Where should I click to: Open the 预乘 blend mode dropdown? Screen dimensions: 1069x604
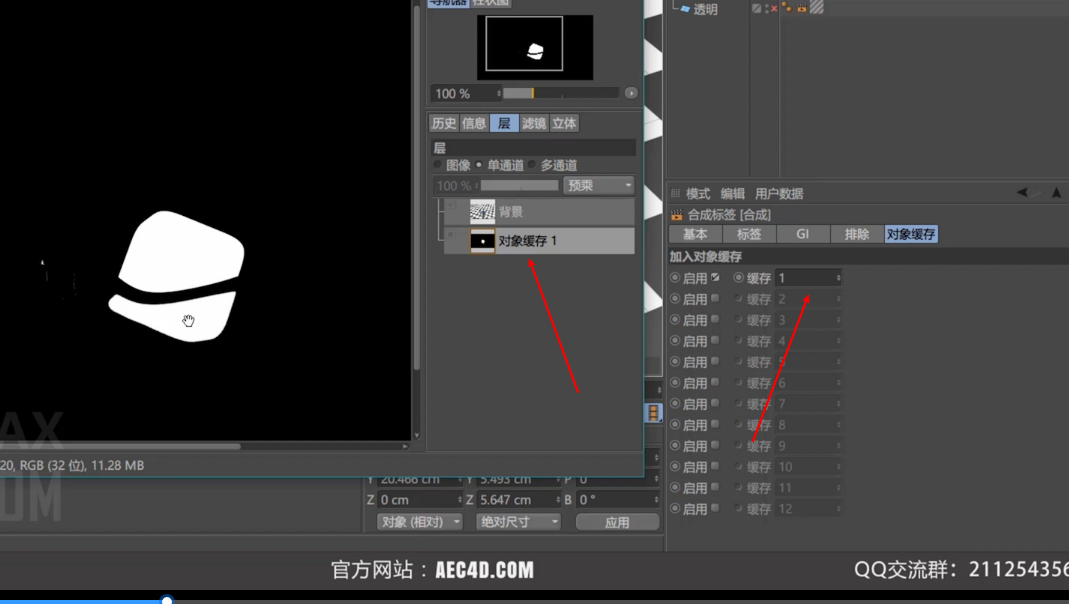click(x=599, y=185)
